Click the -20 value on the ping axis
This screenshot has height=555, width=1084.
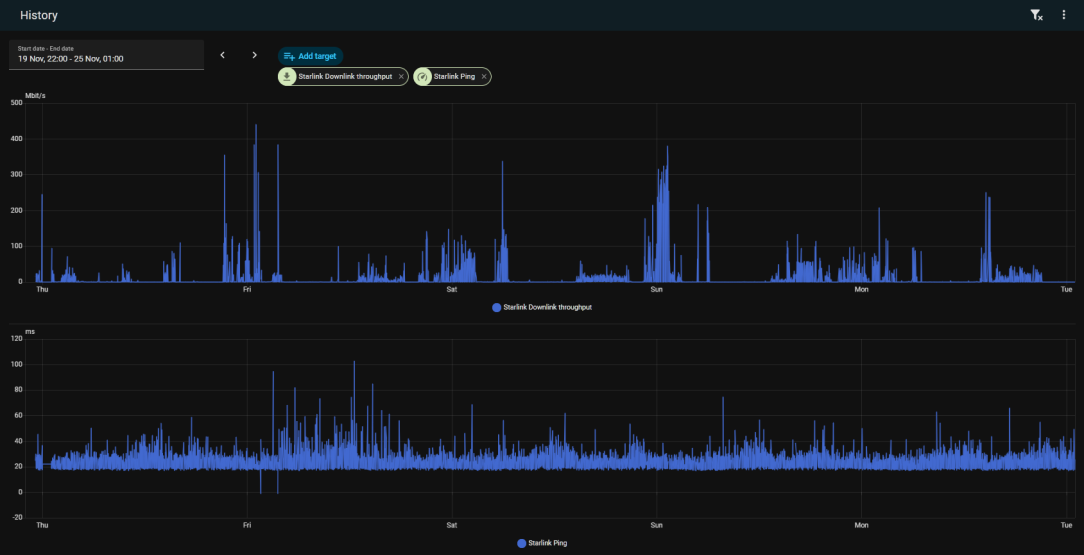(x=17, y=518)
